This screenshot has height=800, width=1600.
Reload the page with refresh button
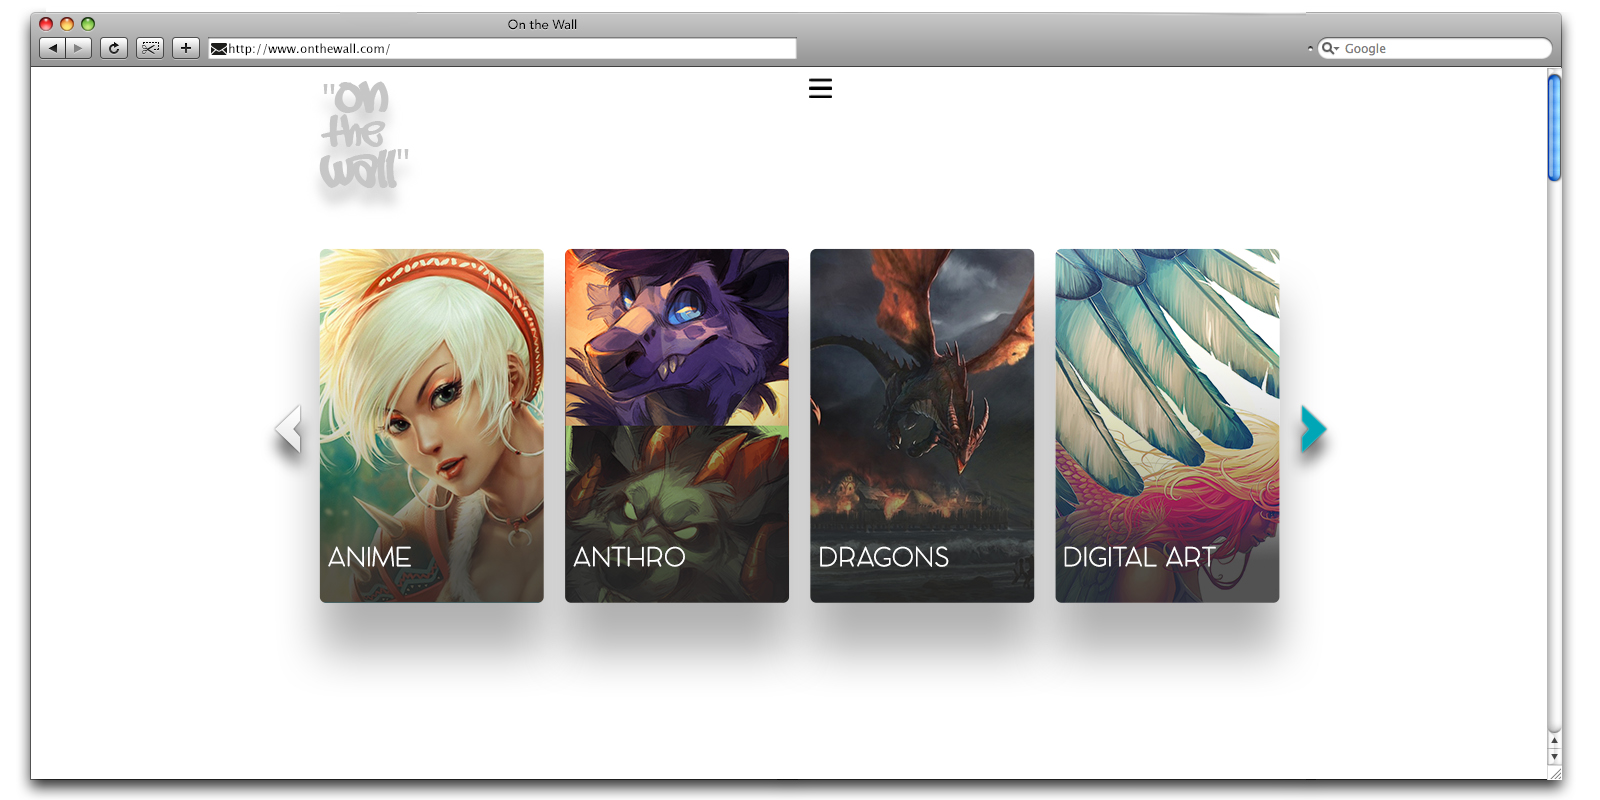(x=114, y=48)
